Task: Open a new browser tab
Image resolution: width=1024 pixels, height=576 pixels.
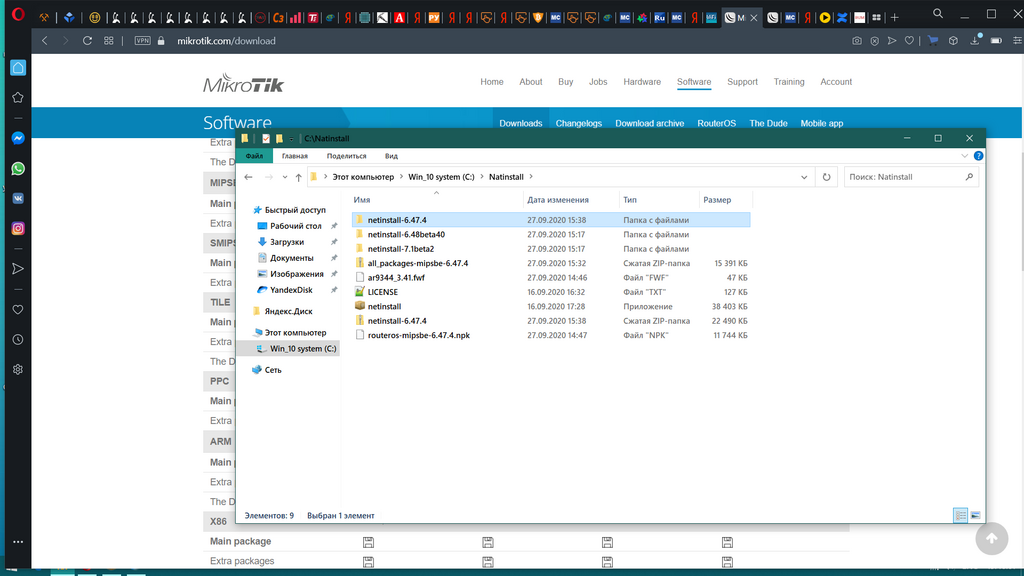Action: [895, 18]
